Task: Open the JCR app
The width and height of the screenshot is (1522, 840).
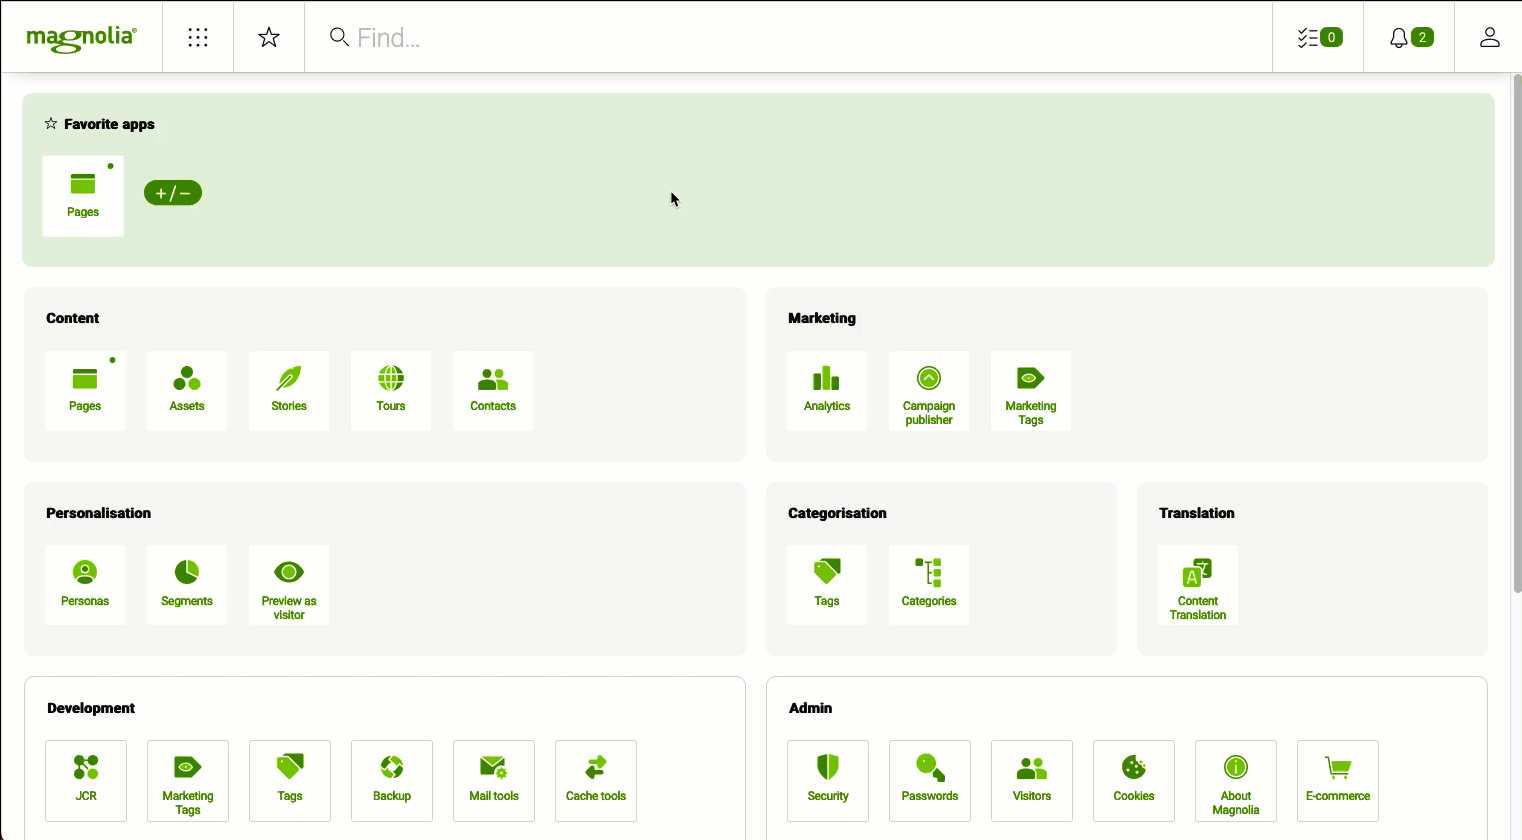Action: coord(86,780)
